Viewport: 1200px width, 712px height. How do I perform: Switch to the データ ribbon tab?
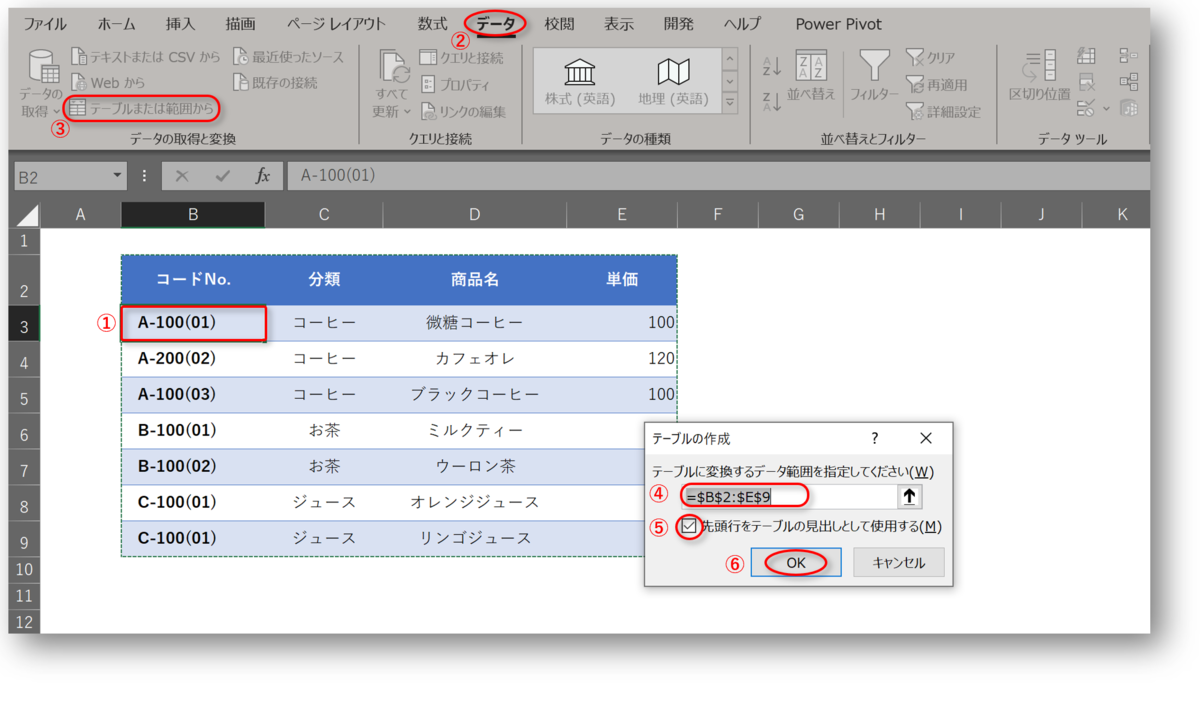point(495,23)
